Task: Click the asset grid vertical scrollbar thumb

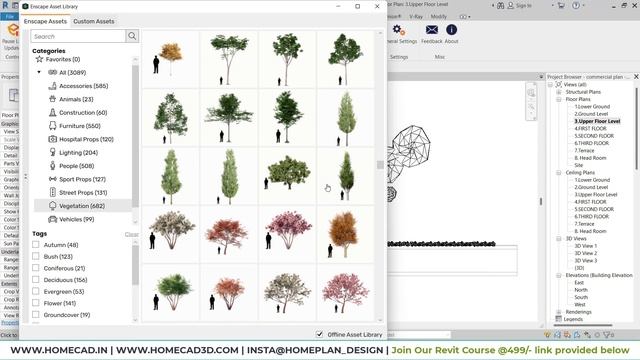Action: coord(380,164)
